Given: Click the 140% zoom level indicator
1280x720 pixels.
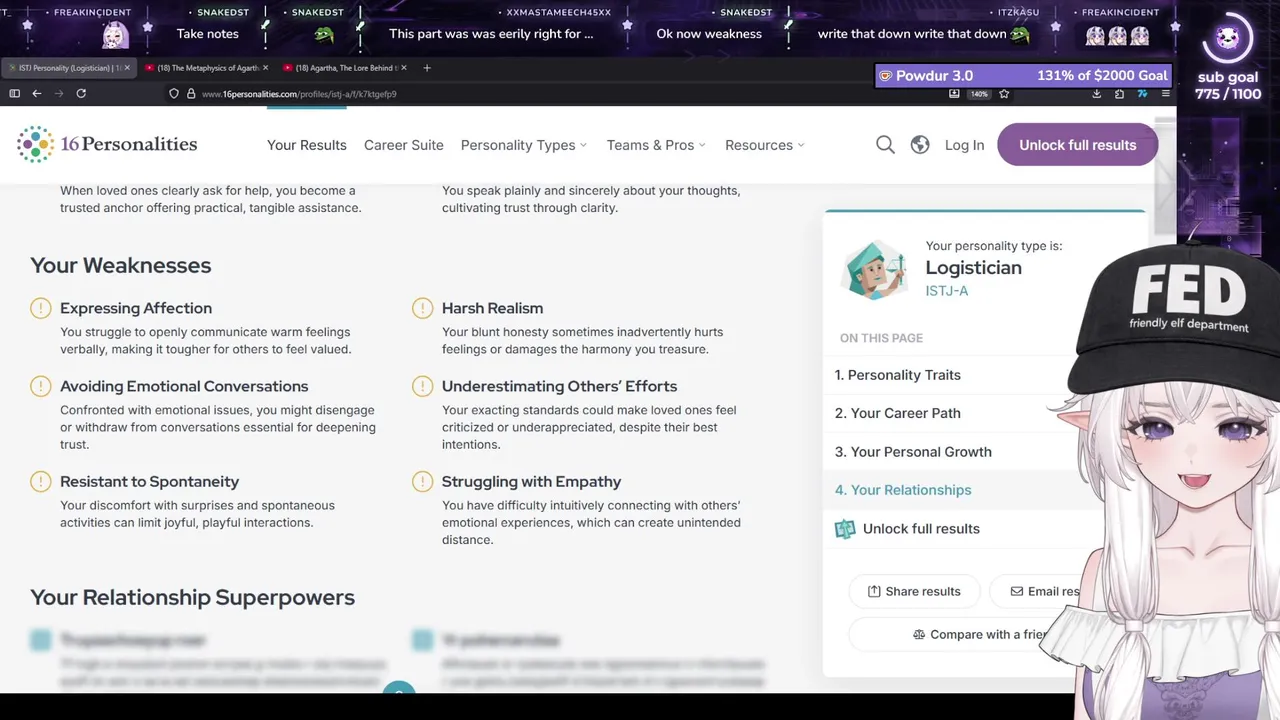Looking at the screenshot, I should 979,94.
